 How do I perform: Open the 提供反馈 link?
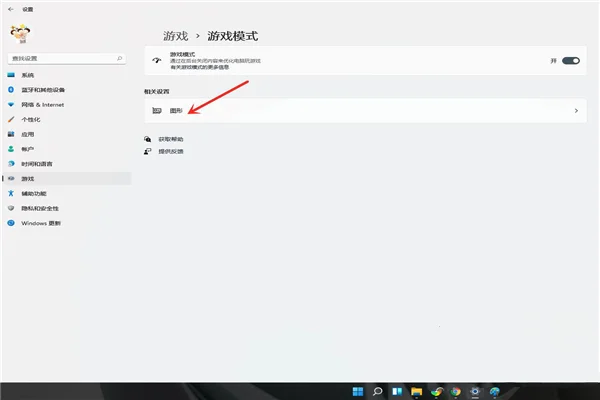[x=171, y=151]
